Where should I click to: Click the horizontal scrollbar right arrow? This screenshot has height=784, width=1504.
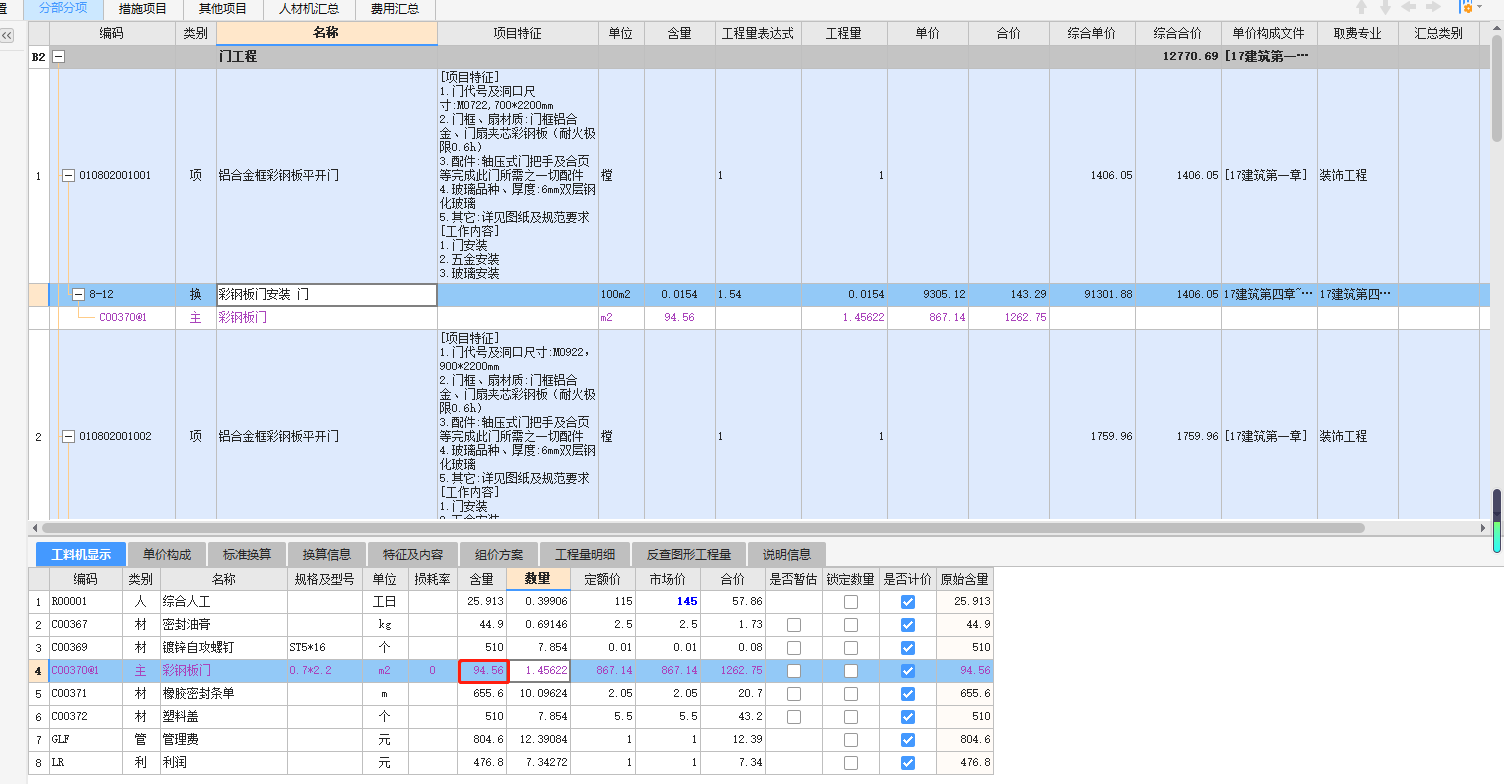1483,527
